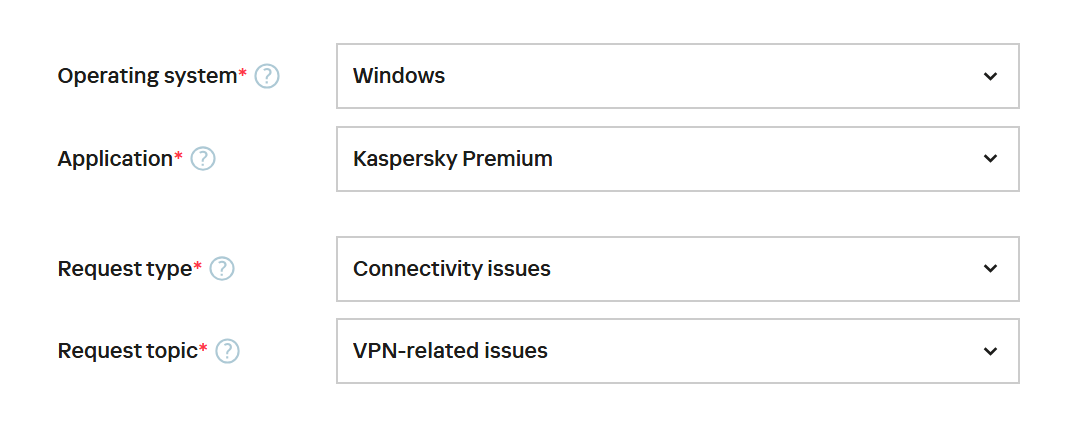Select the "Windows" value in the dropdown
This screenshot has height=445, width=1075.
coord(399,76)
